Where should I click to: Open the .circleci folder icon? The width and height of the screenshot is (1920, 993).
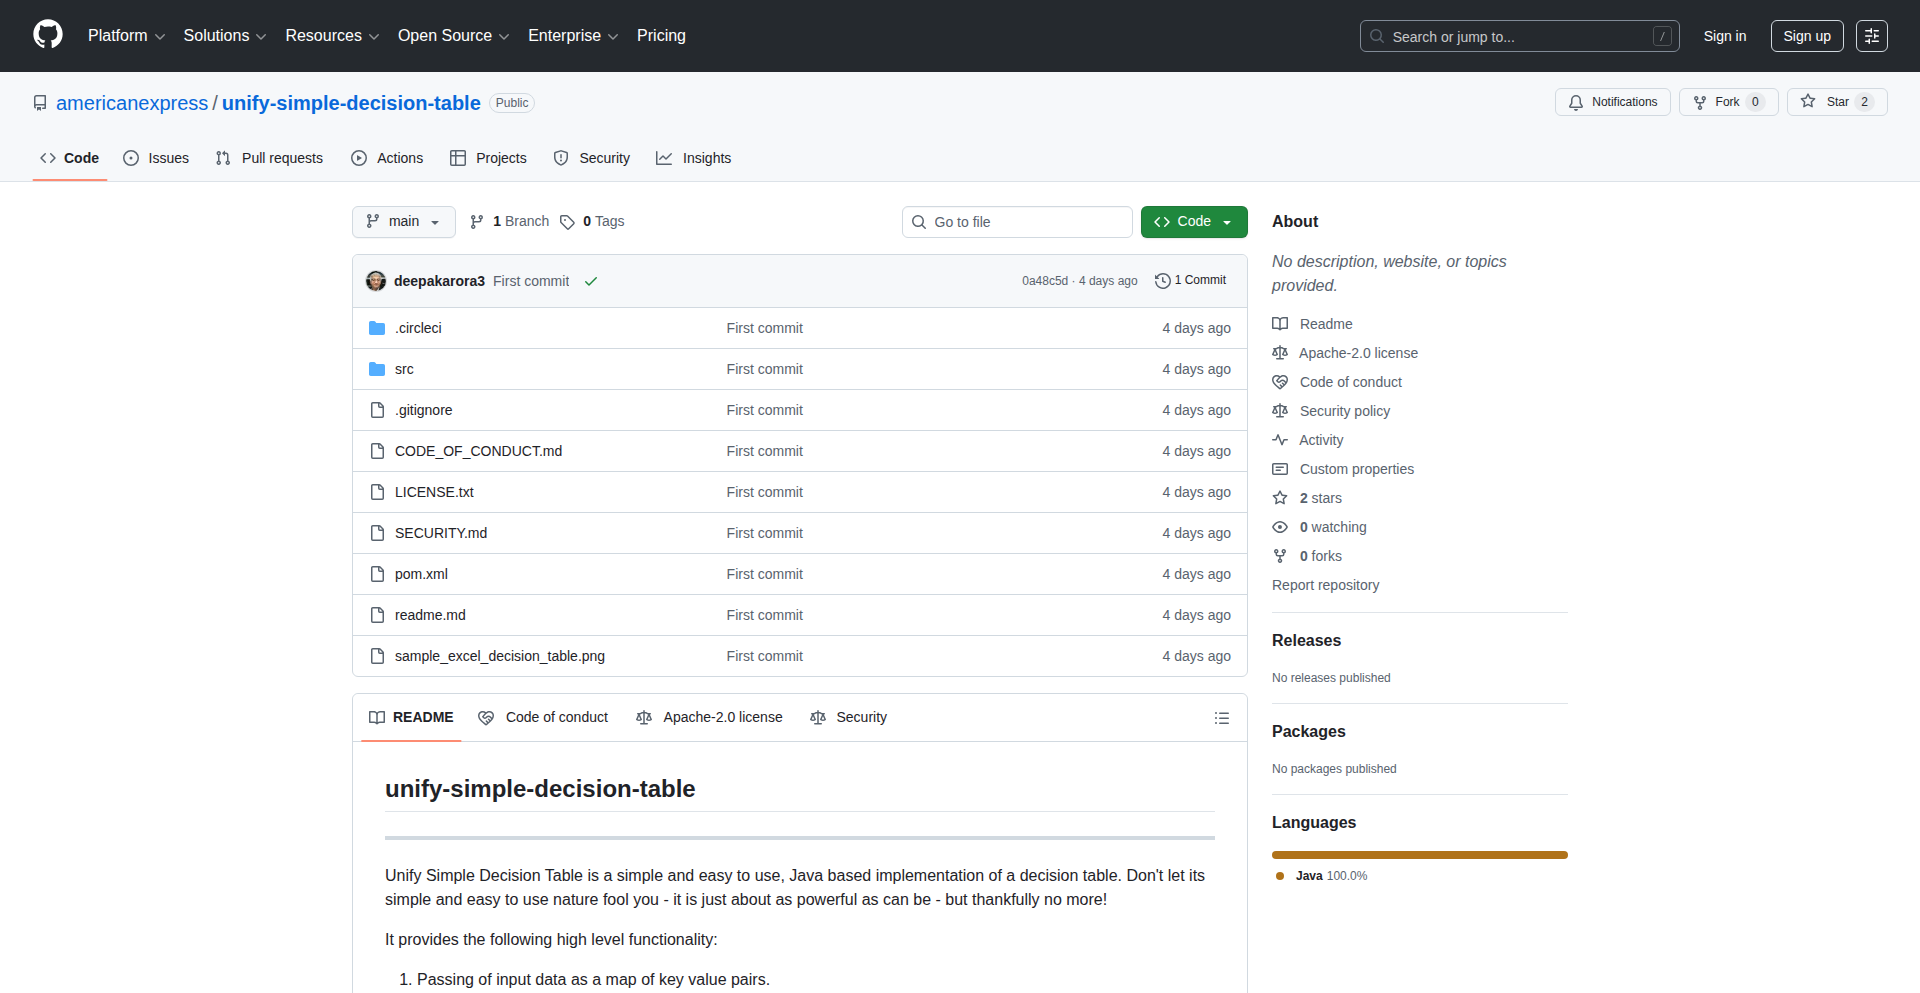click(377, 327)
